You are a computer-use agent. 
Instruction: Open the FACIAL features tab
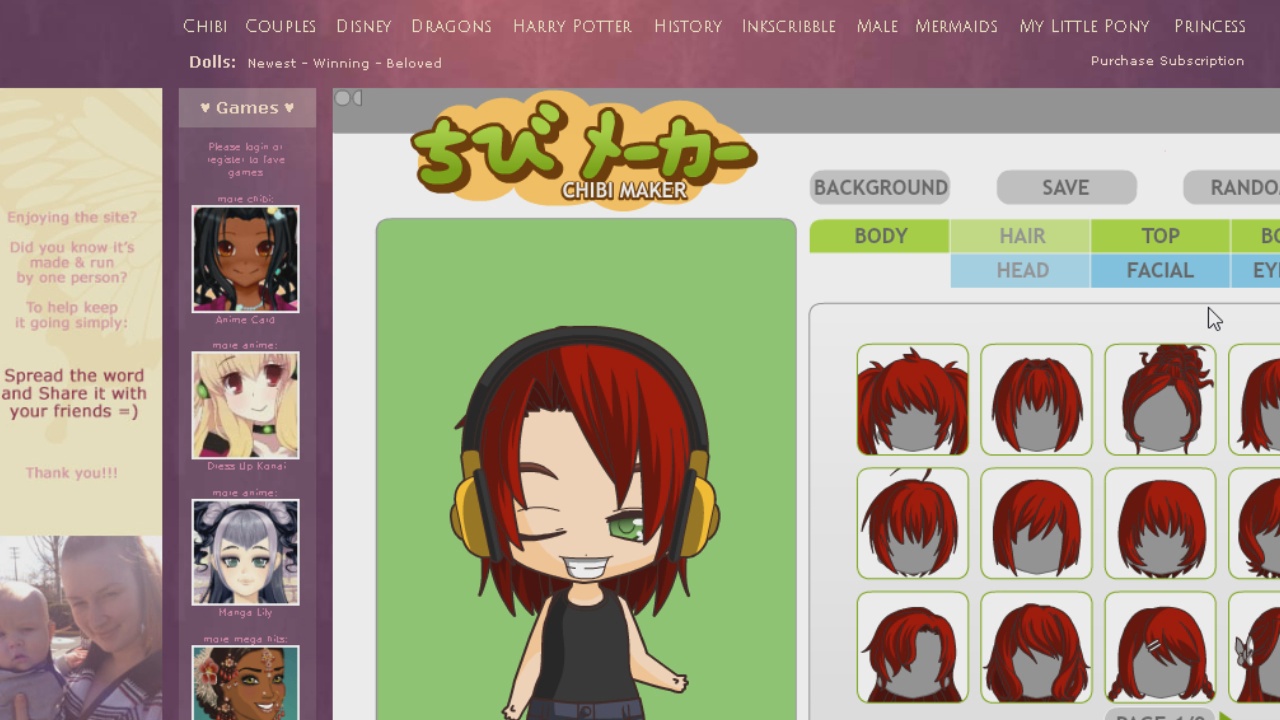[x=1161, y=271]
